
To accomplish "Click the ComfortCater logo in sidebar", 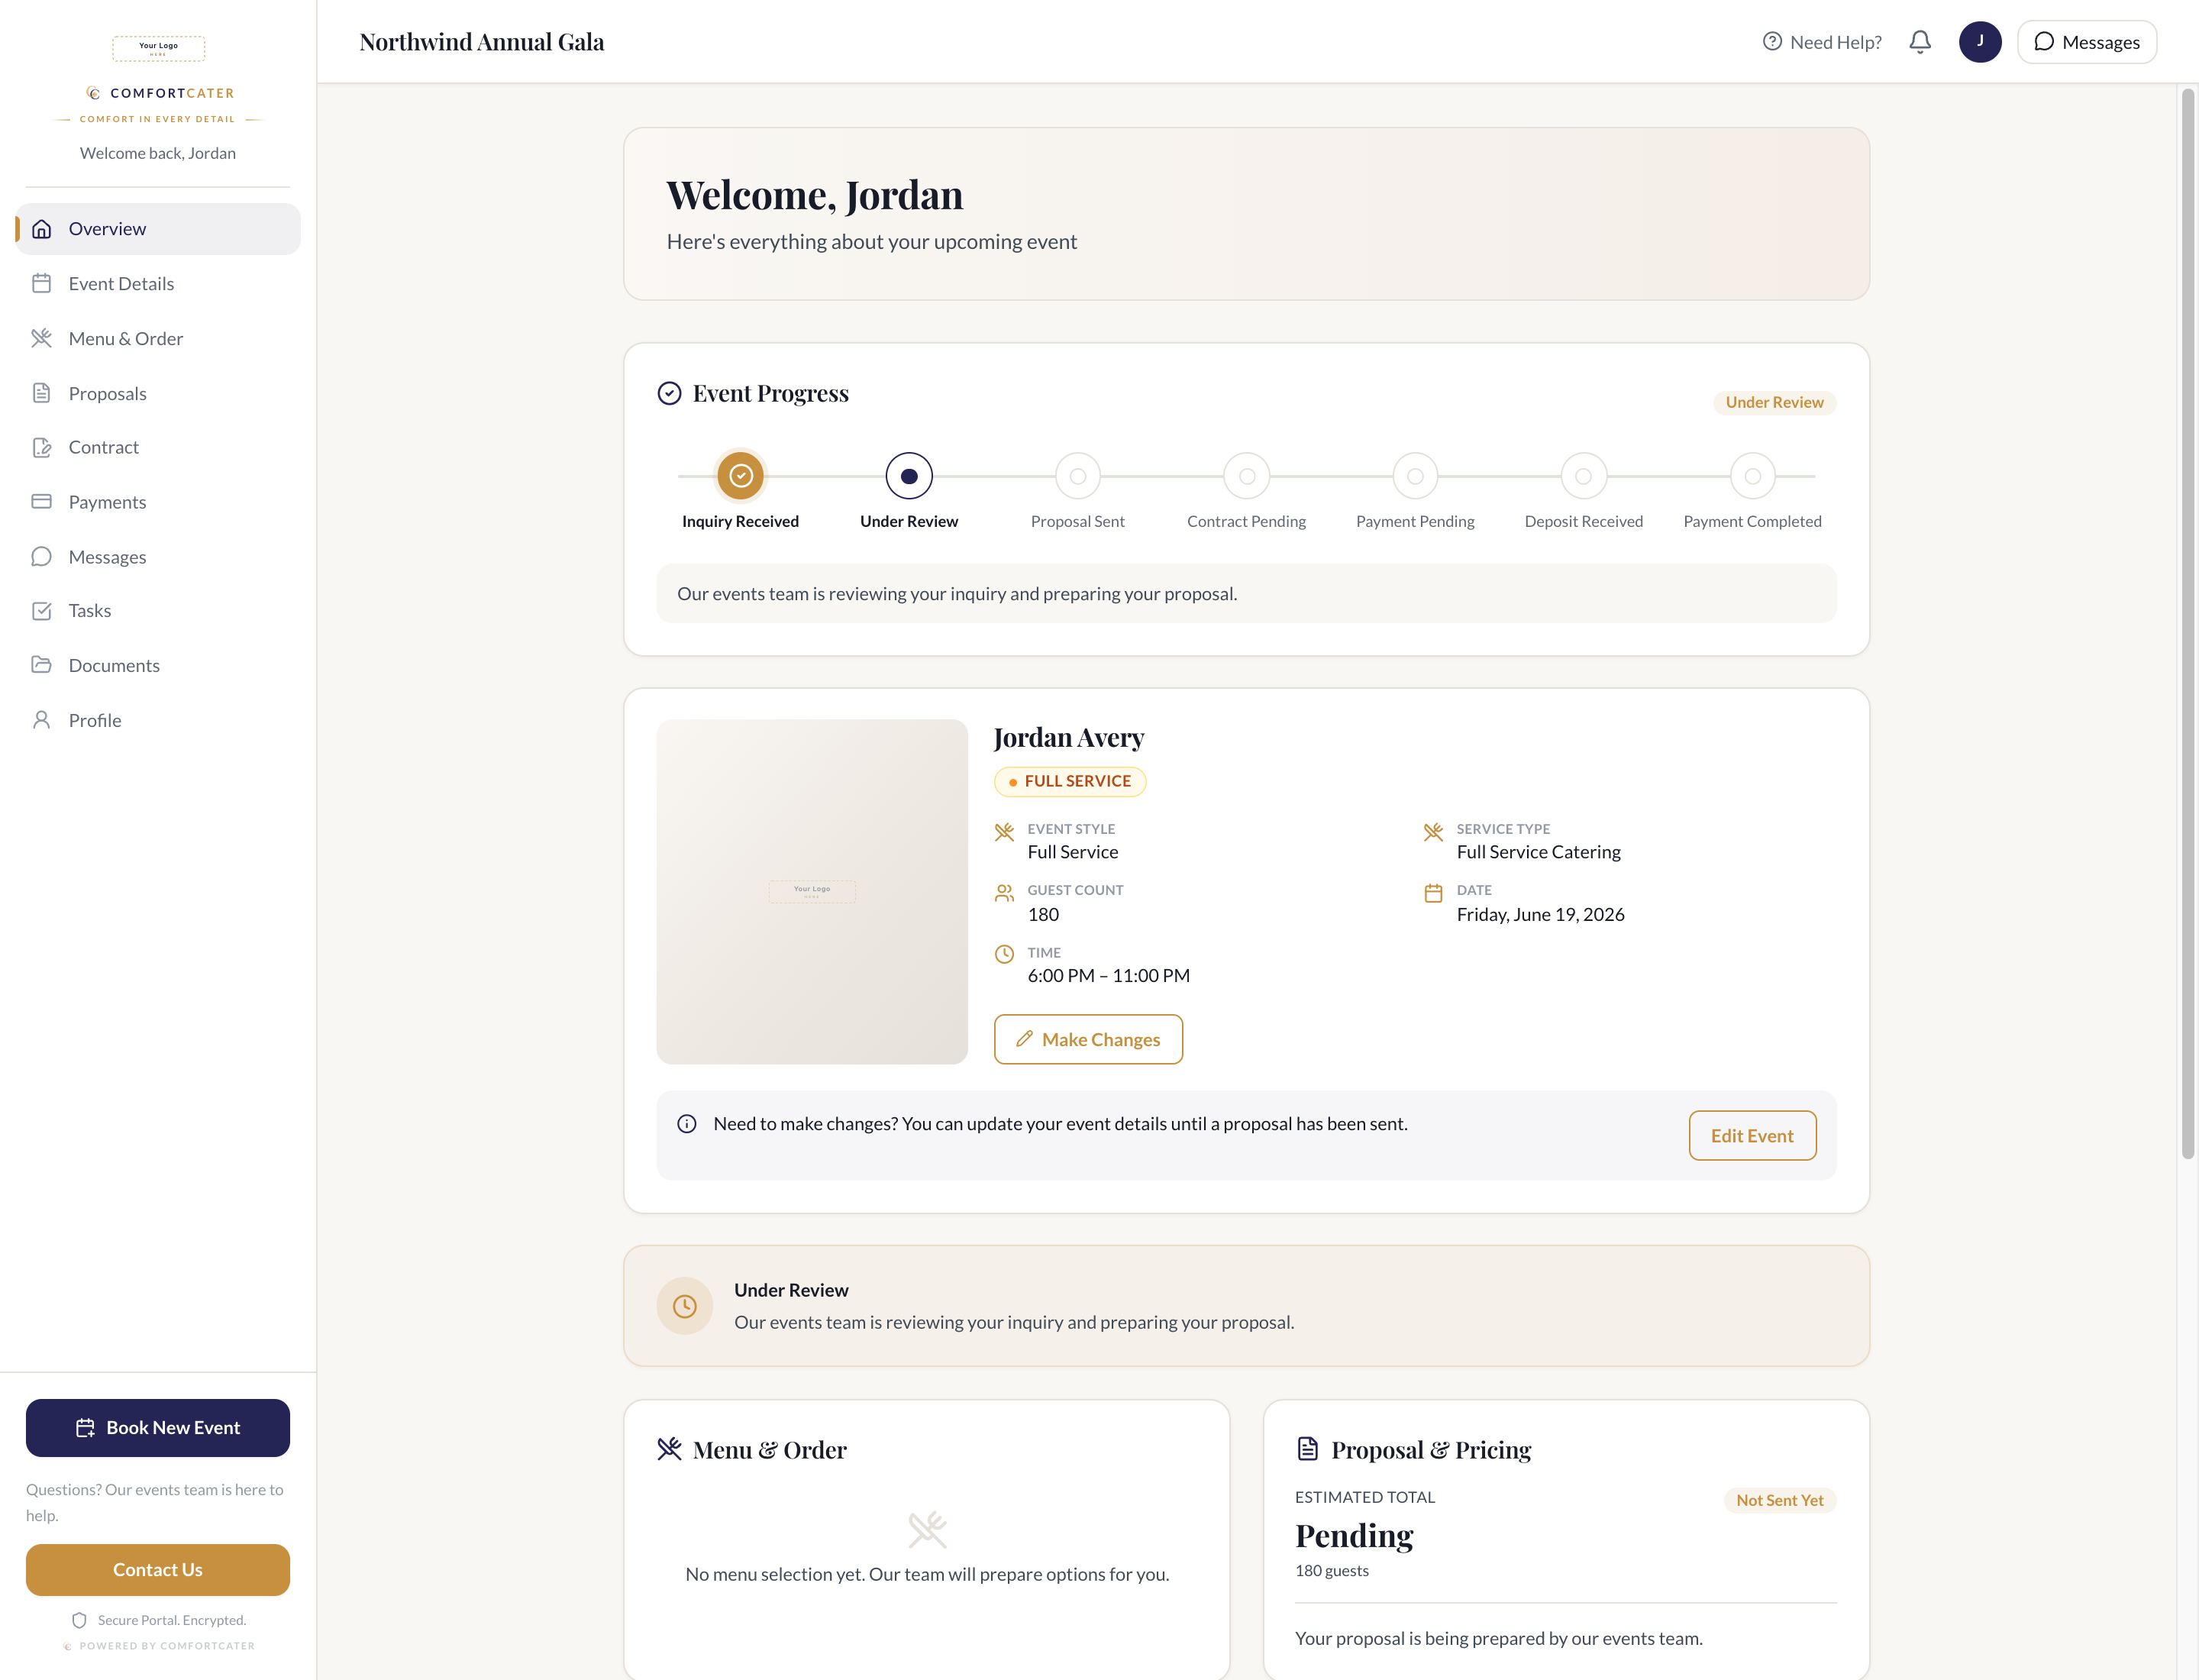I will (x=159, y=93).
